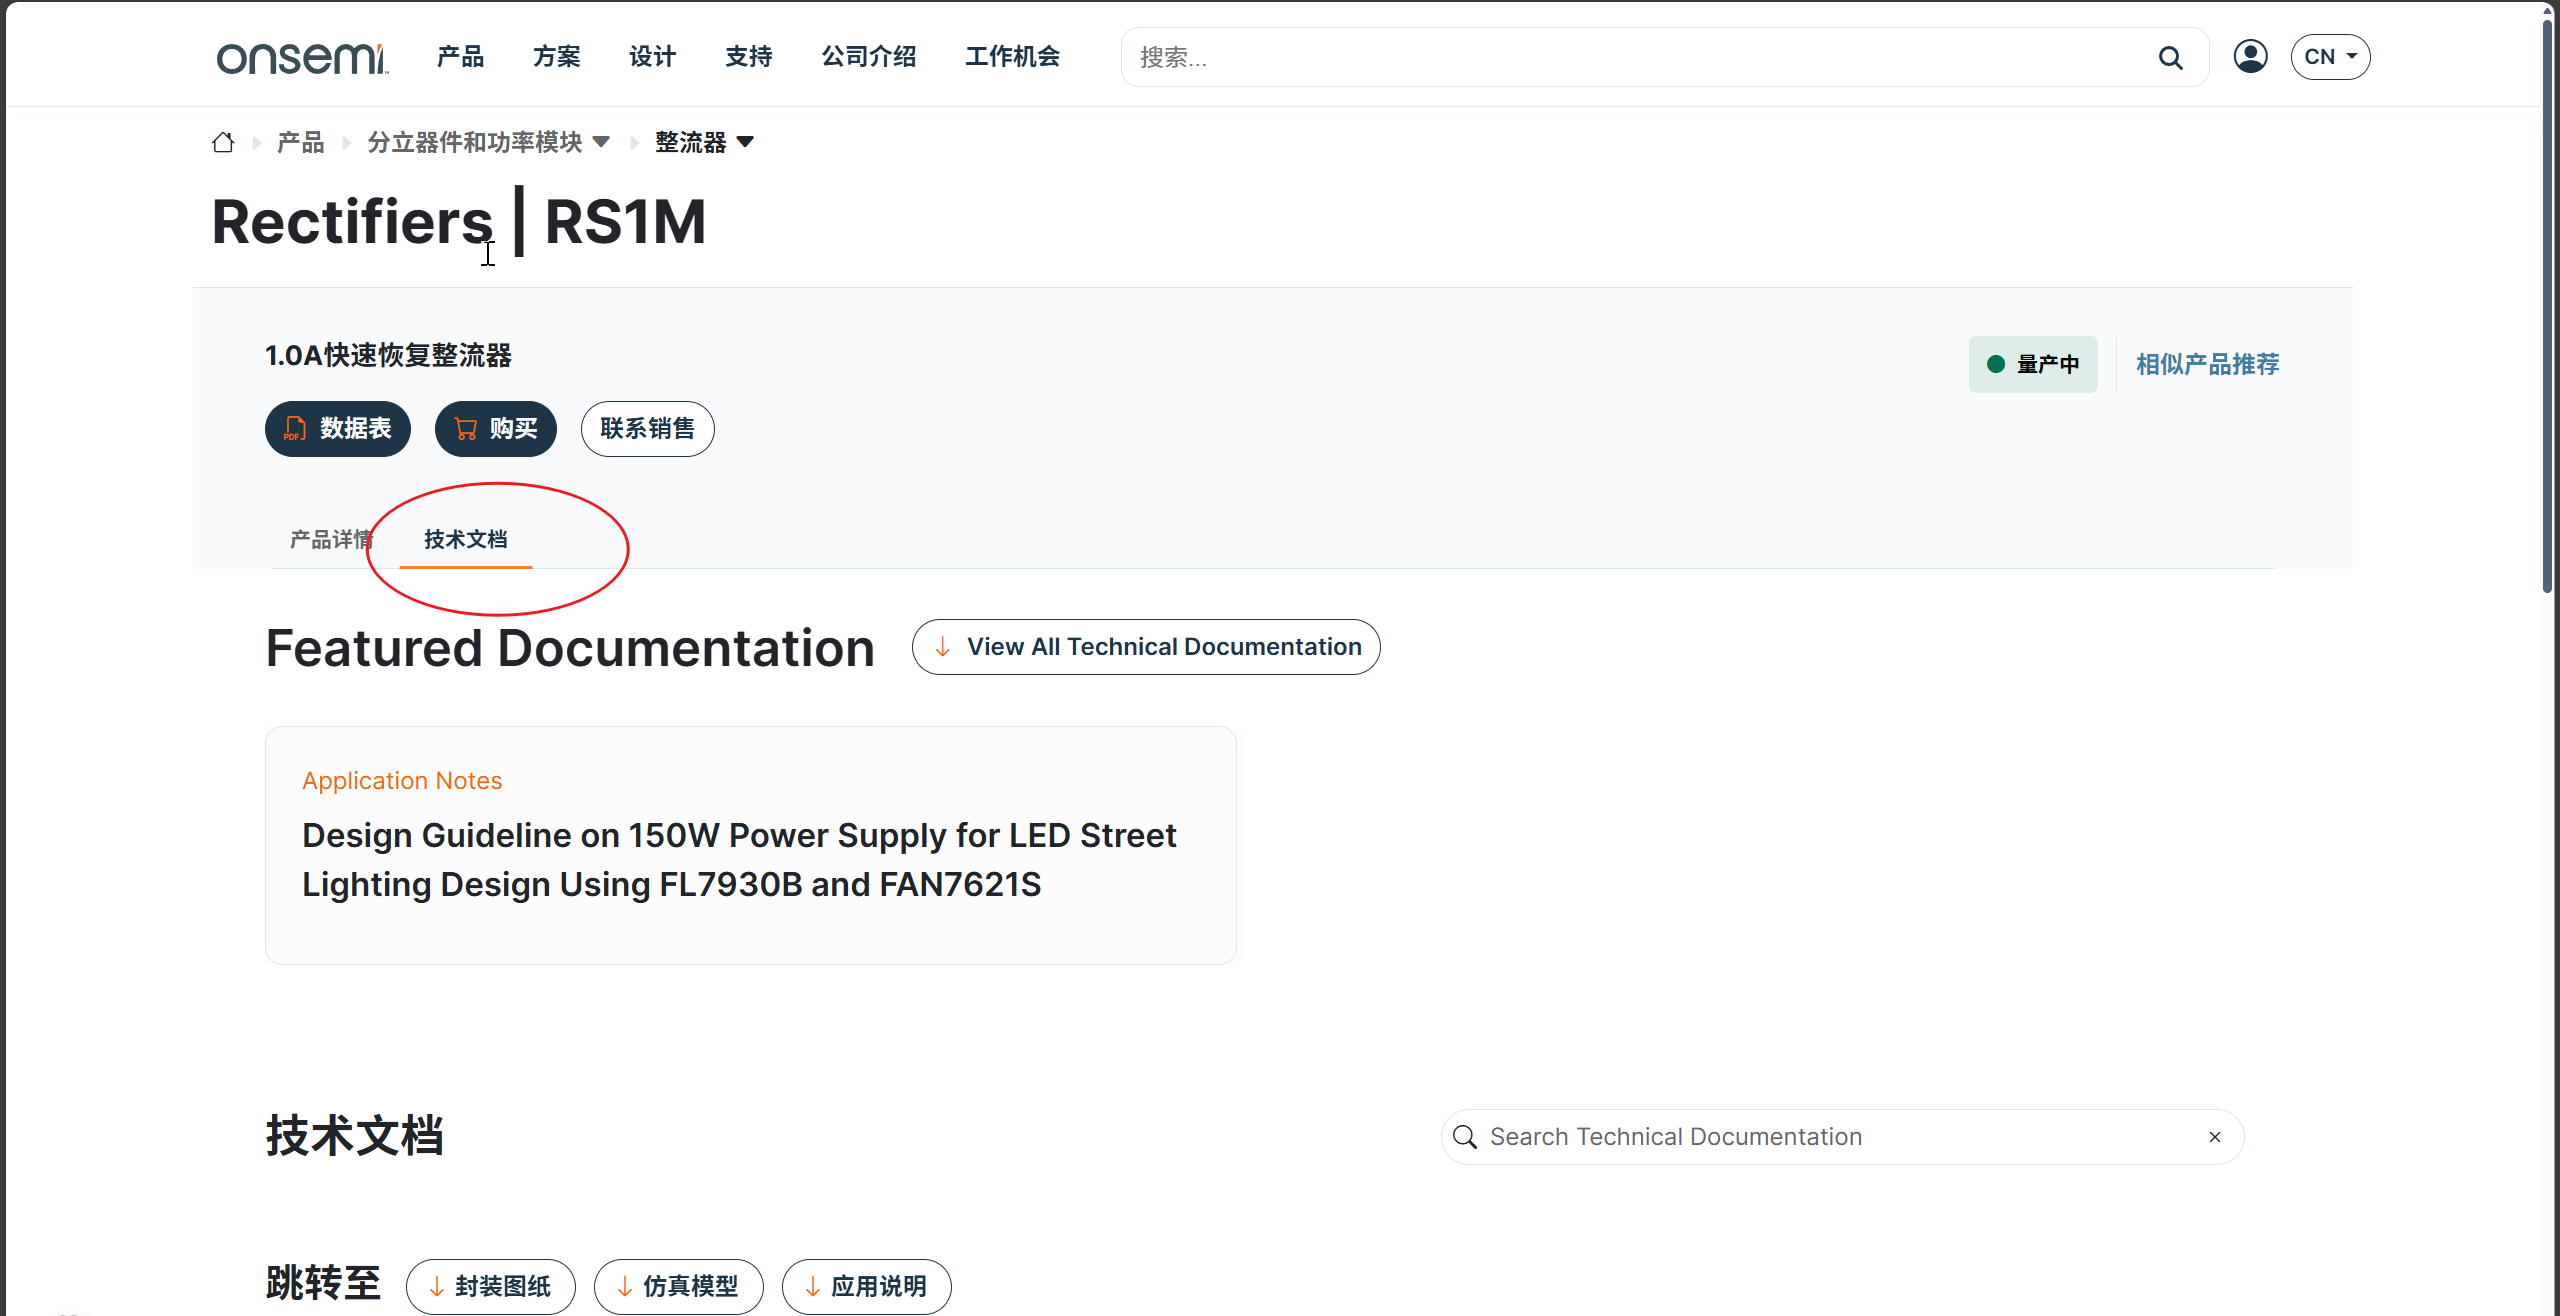Open the 设计 menu

[653, 57]
